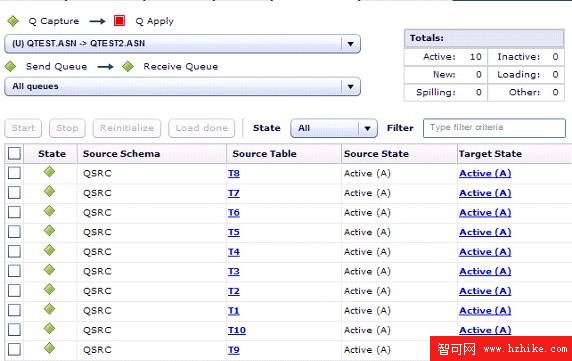Click the green state diamond in T7 row
The image size is (572, 361).
pyautogui.click(x=49, y=191)
